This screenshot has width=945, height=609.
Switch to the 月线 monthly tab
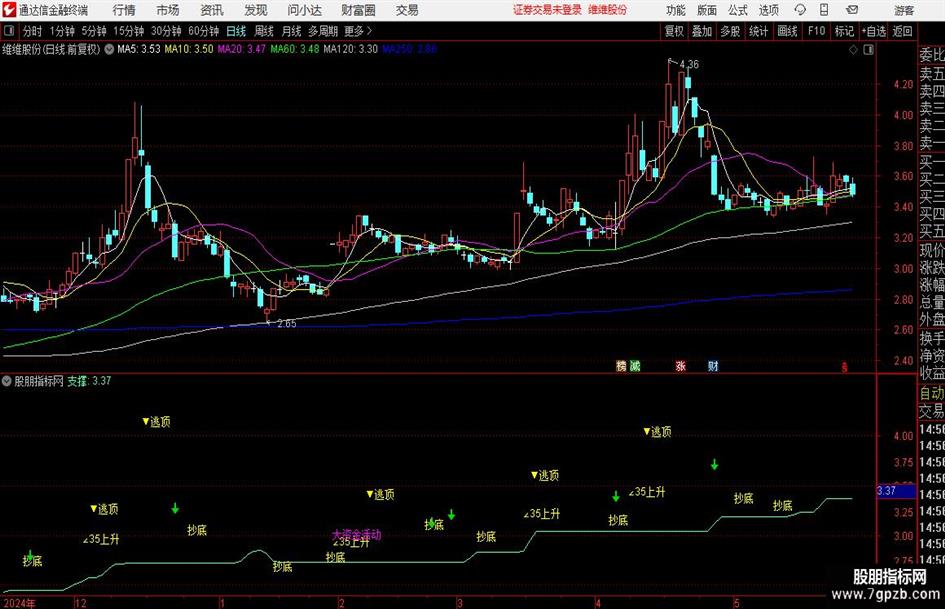coord(292,31)
